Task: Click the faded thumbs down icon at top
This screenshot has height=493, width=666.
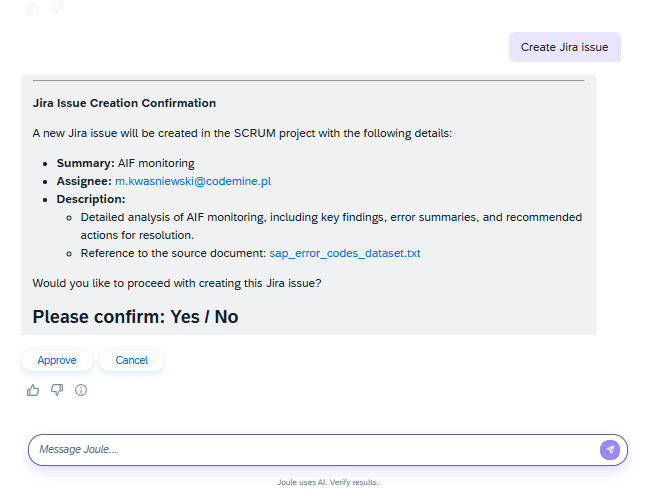Action: pyautogui.click(x=57, y=8)
